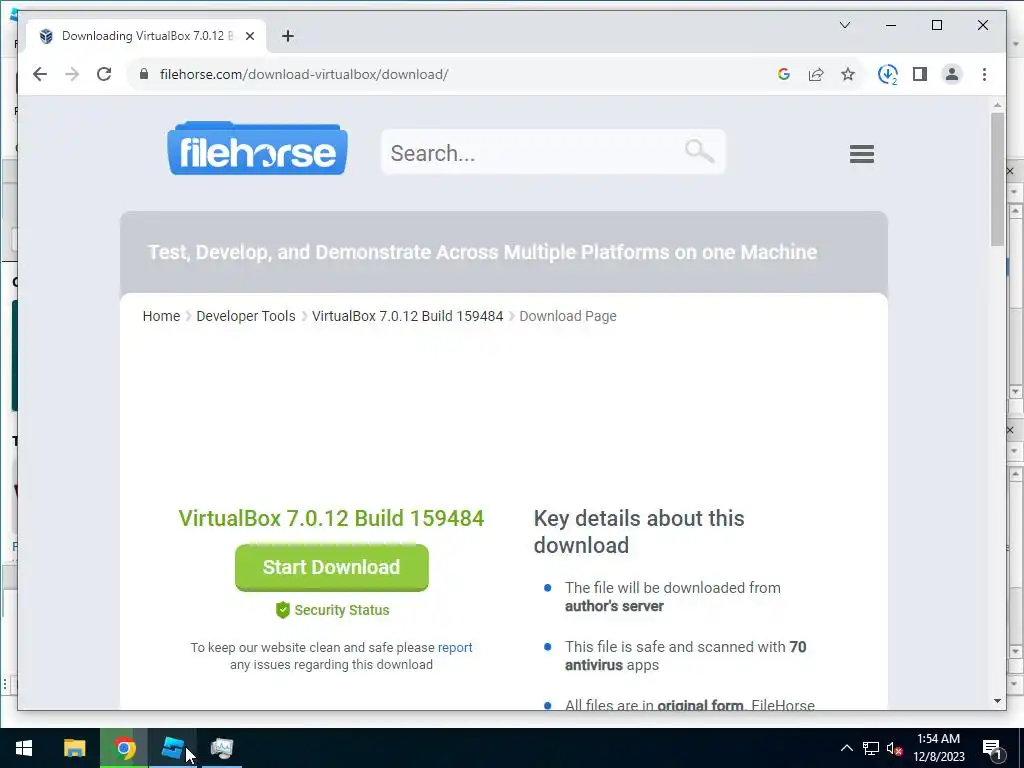Go to FileHorse home via logo
The image size is (1024, 768).
click(257, 148)
